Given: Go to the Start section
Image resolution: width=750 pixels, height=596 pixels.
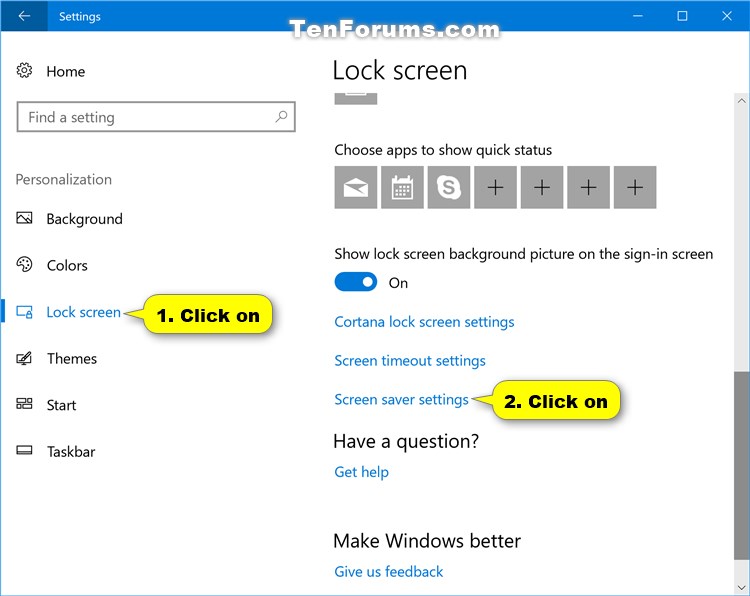Looking at the screenshot, I should (x=61, y=405).
